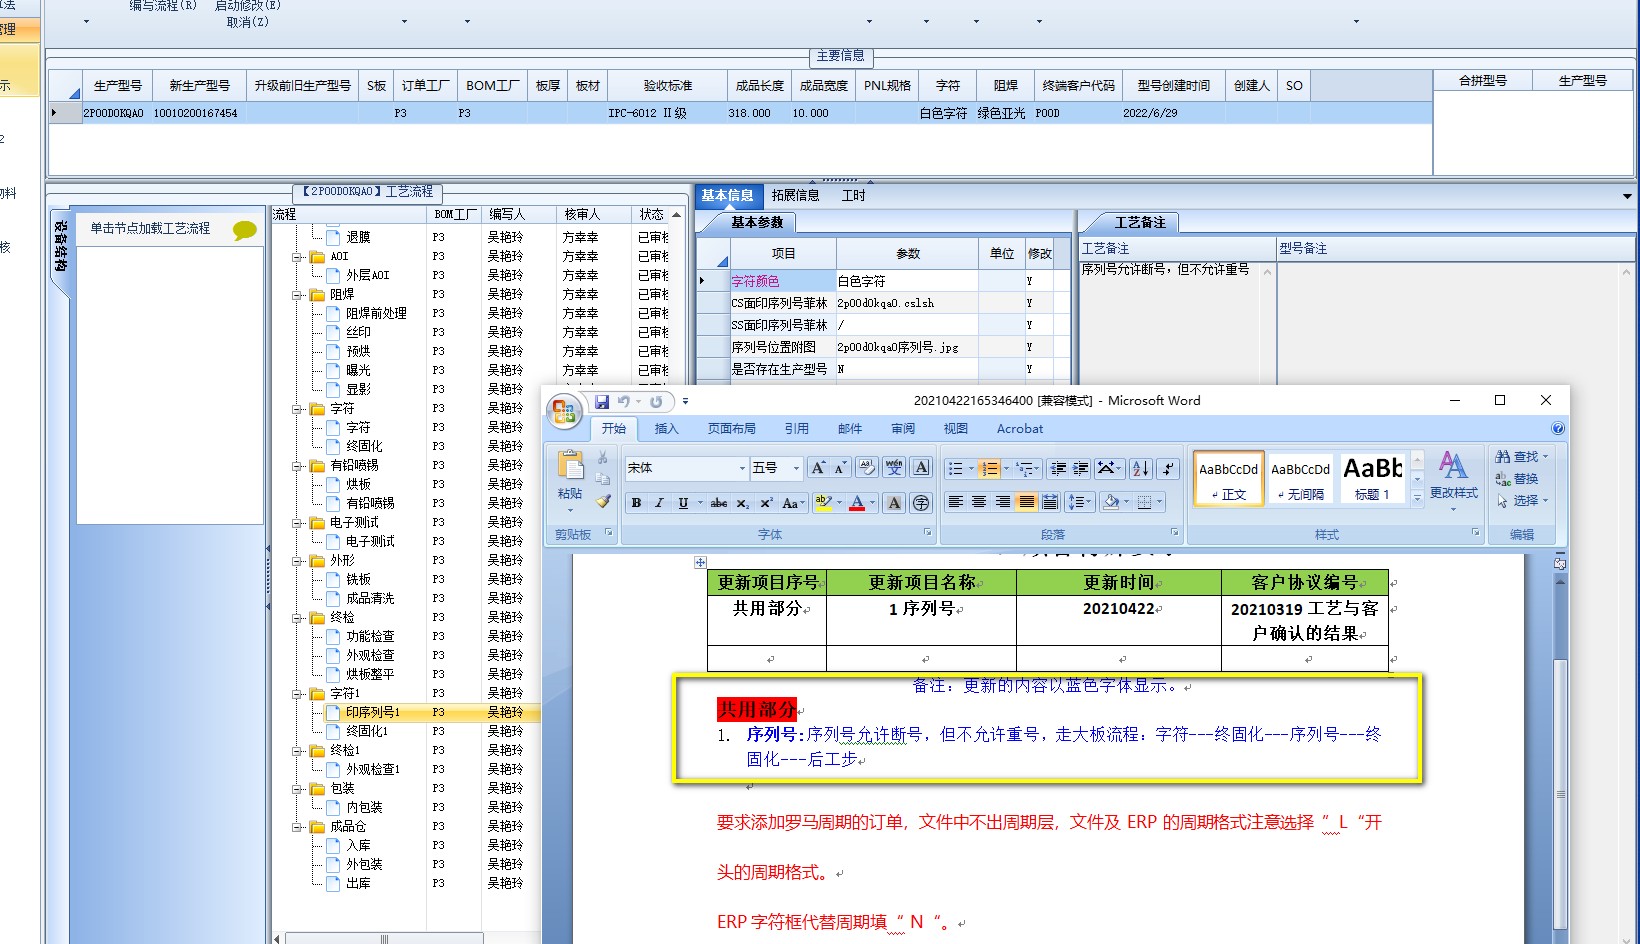1640x944 pixels.
Task: Select the 印序列号1 tree item
Action: click(372, 712)
